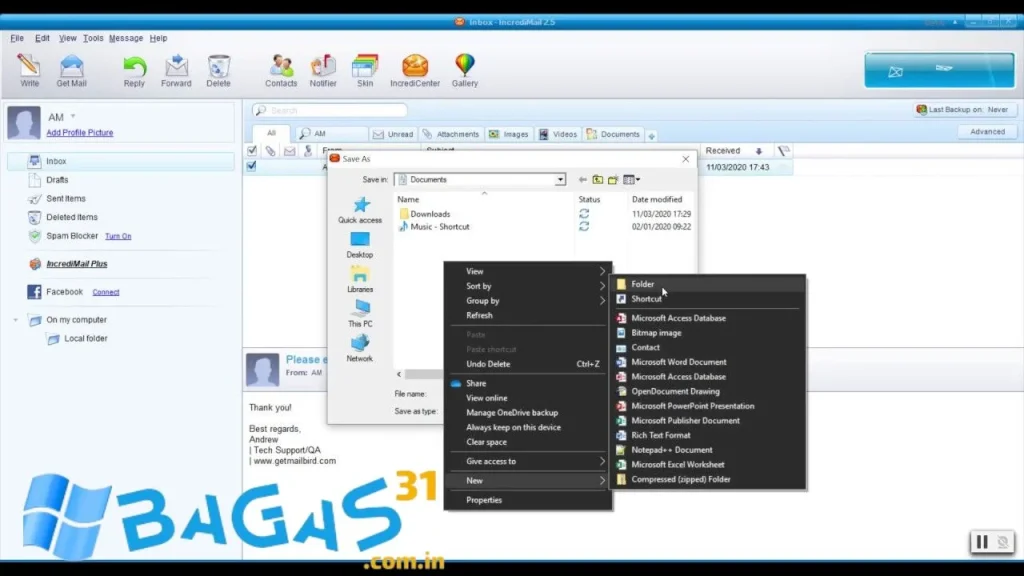Choose Properties in the context menu
Image resolution: width=1024 pixels, height=576 pixels.
(528, 500)
